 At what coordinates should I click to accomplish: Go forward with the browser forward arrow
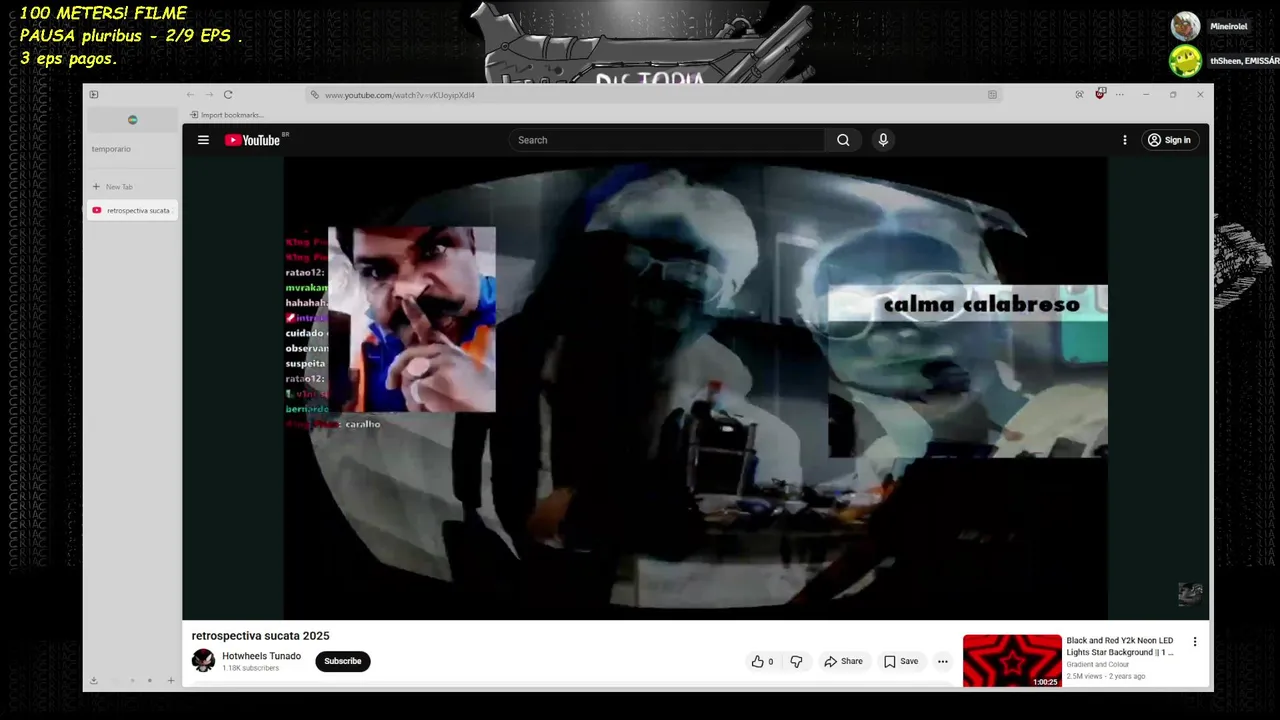click(x=209, y=95)
